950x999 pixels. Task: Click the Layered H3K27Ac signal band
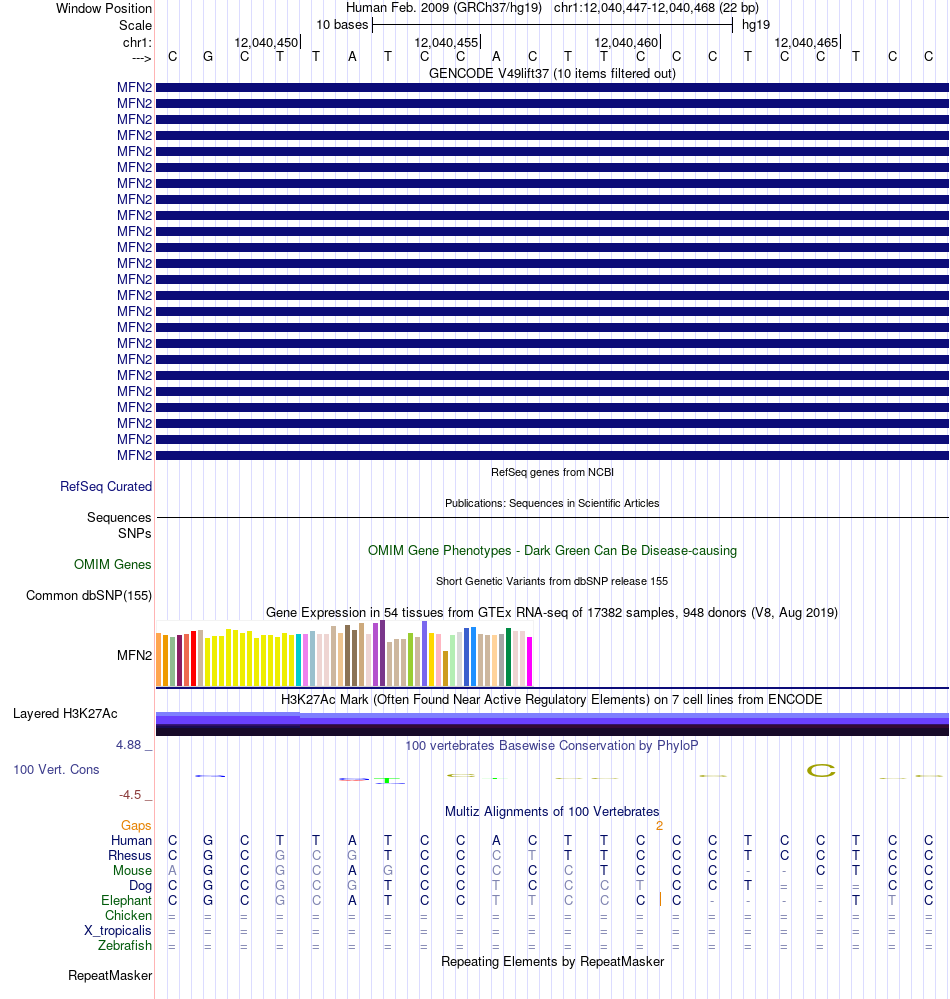[552, 724]
